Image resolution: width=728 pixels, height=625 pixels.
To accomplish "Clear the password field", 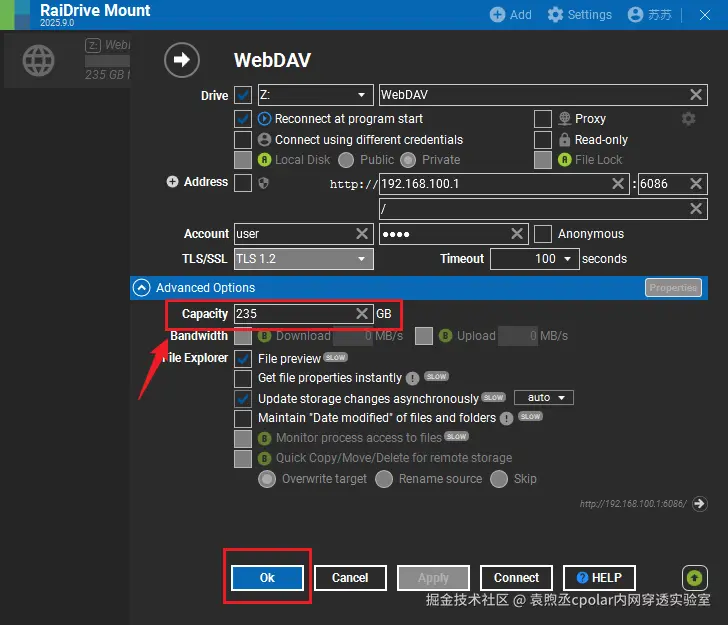I will [x=517, y=234].
